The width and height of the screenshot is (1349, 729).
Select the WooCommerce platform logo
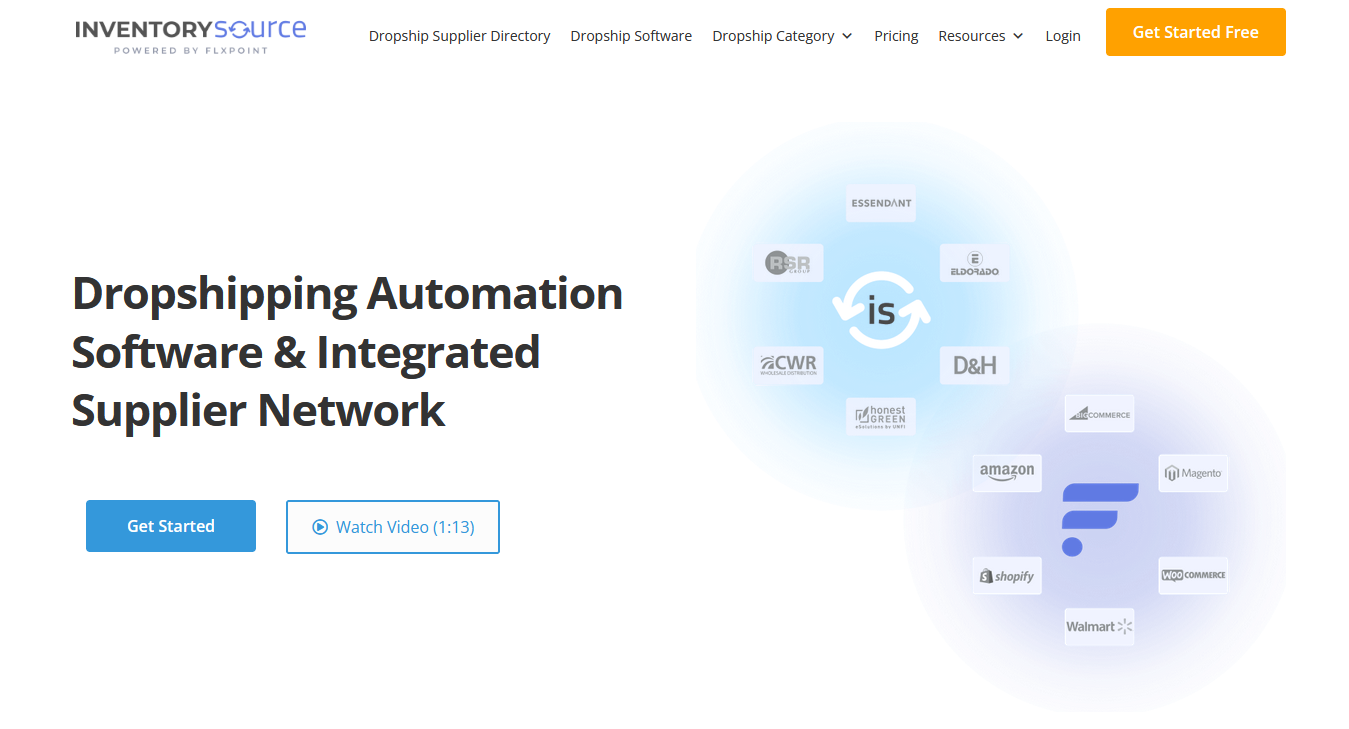click(x=1193, y=576)
